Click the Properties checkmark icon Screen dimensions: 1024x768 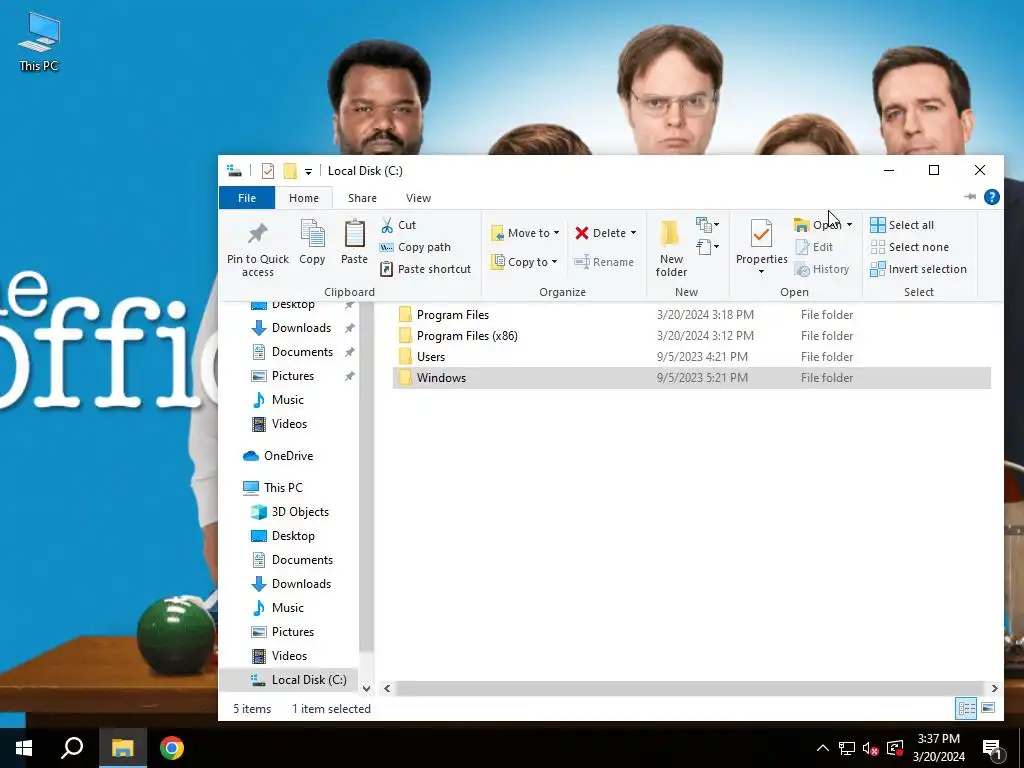click(761, 233)
